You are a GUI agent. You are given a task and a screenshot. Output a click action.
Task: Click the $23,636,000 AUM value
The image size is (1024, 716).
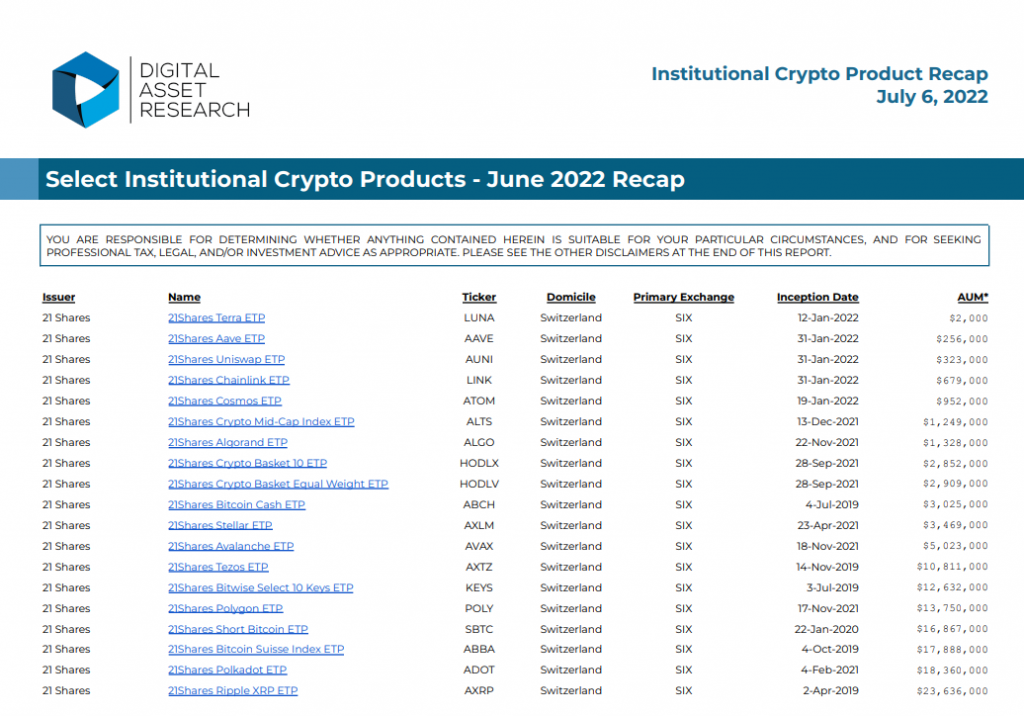pos(952,691)
